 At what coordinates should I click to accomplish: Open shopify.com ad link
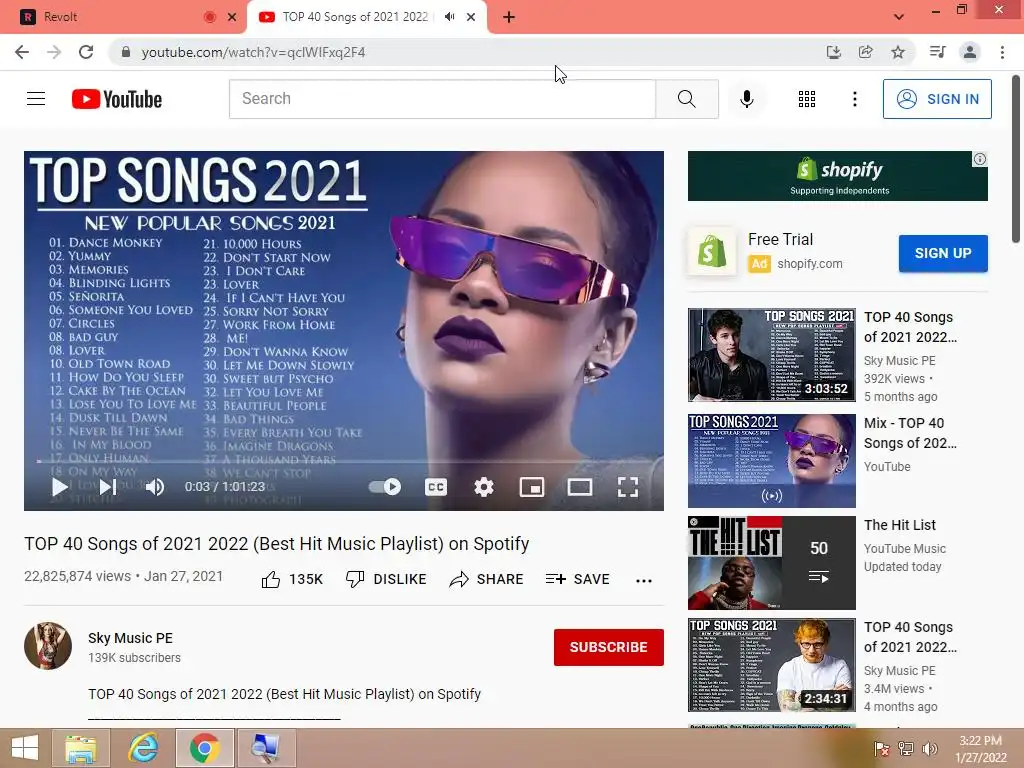pyautogui.click(x=810, y=264)
